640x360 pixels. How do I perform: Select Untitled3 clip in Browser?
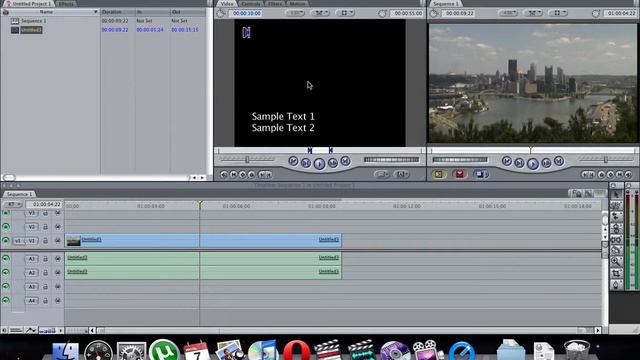(x=31, y=30)
